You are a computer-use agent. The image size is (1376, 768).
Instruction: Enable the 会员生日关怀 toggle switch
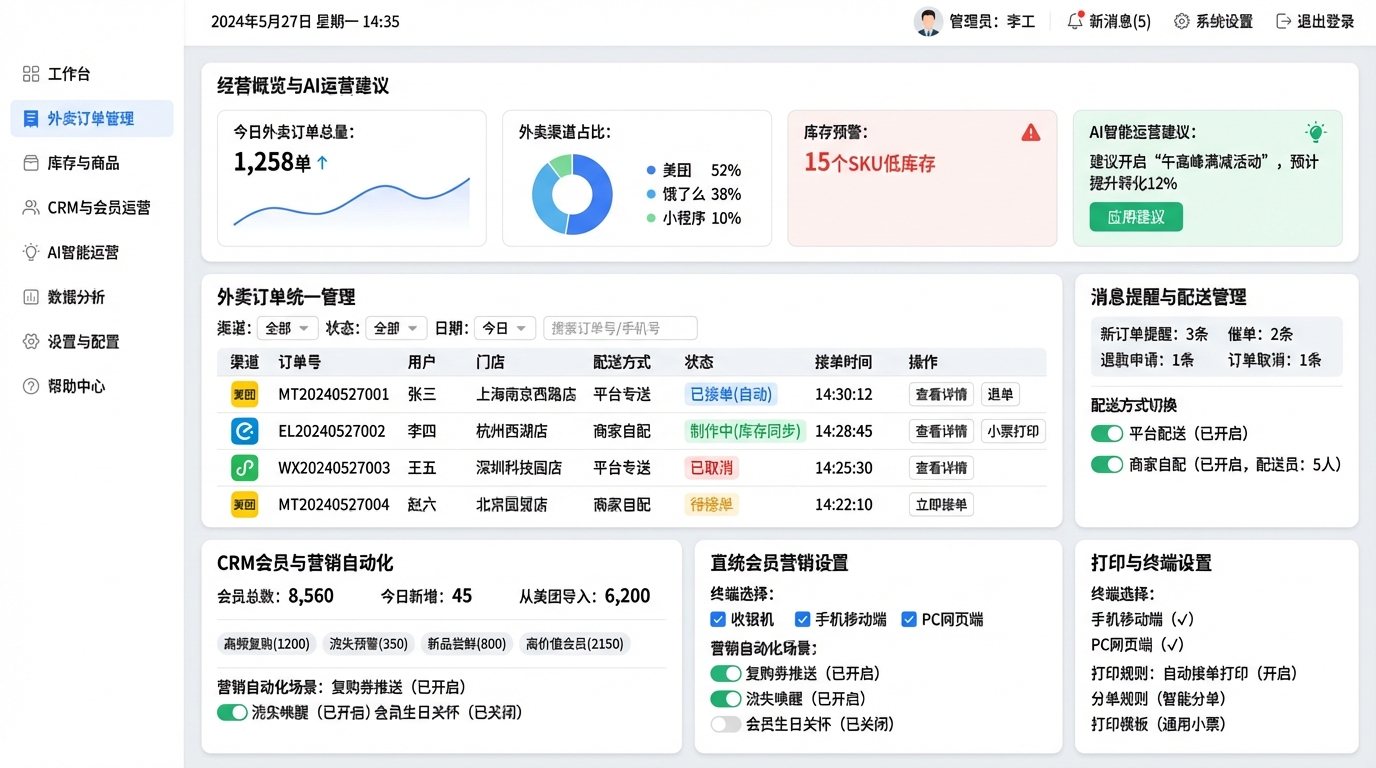click(726, 724)
